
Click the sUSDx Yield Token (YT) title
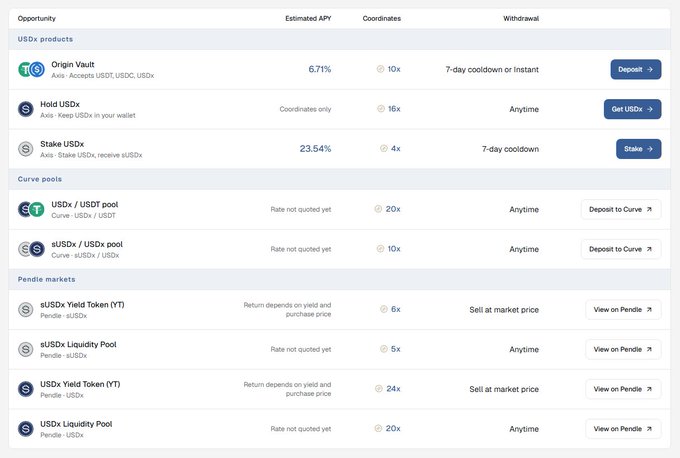(82, 305)
